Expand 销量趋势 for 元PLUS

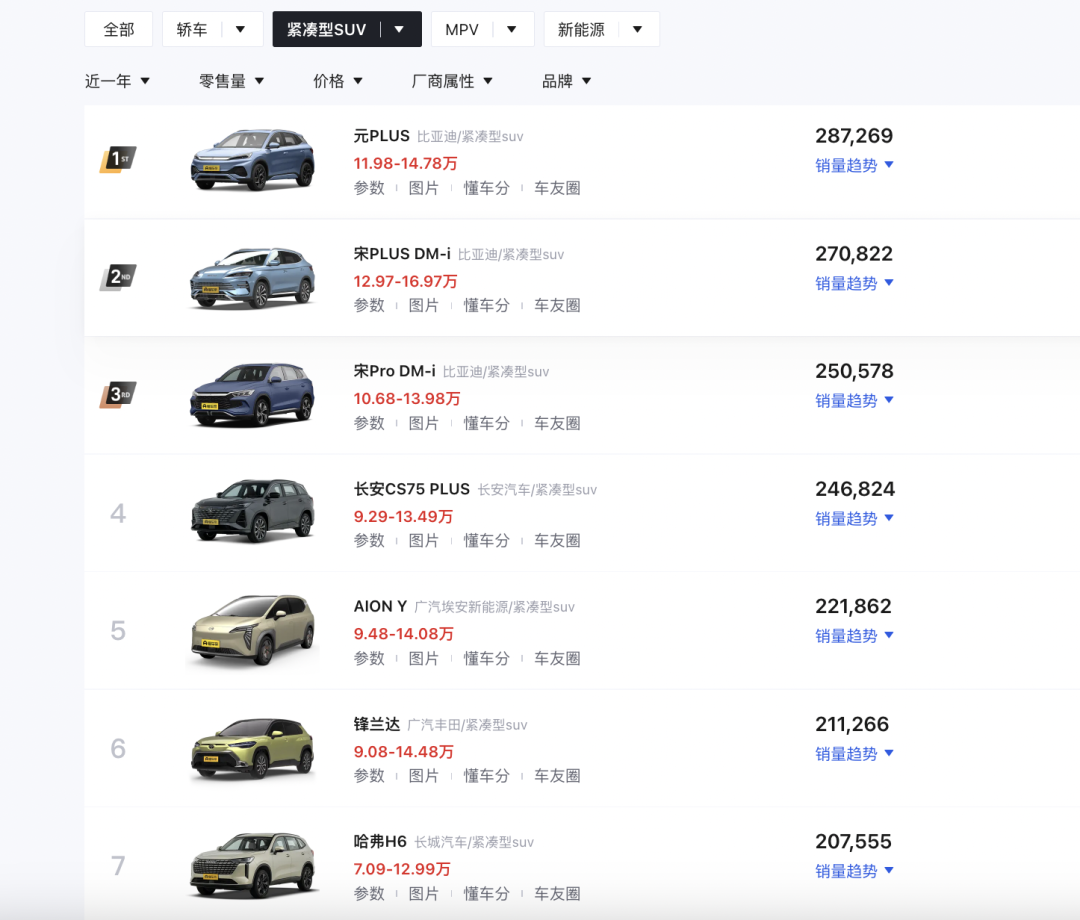854,165
